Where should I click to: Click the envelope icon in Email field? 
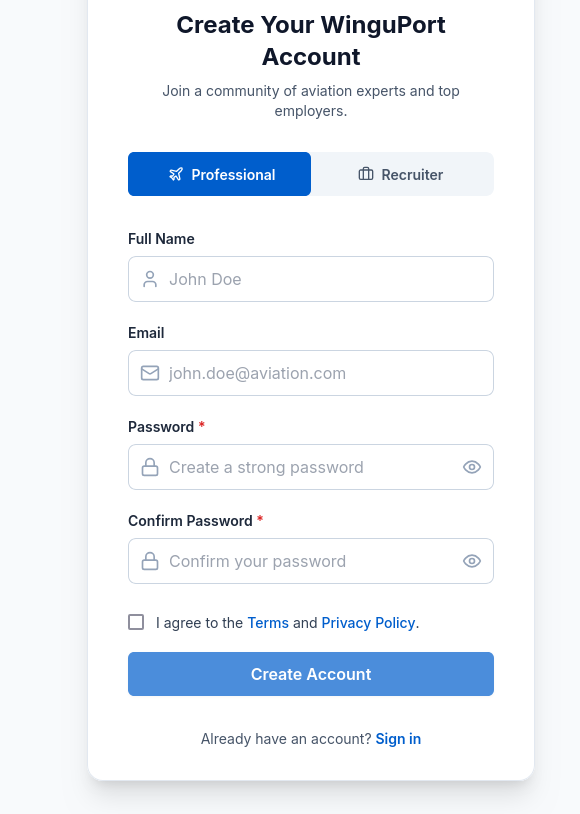point(149,373)
